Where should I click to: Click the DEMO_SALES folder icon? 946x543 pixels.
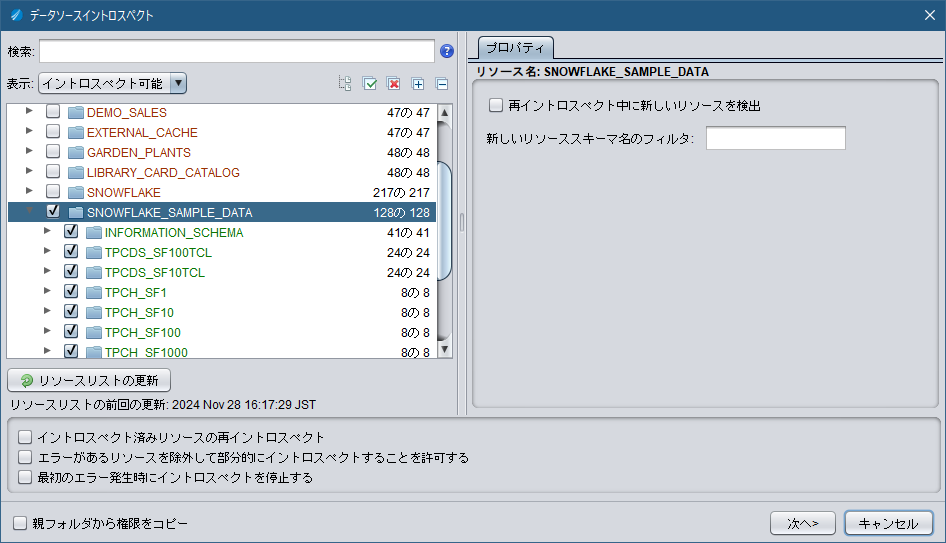click(x=76, y=113)
